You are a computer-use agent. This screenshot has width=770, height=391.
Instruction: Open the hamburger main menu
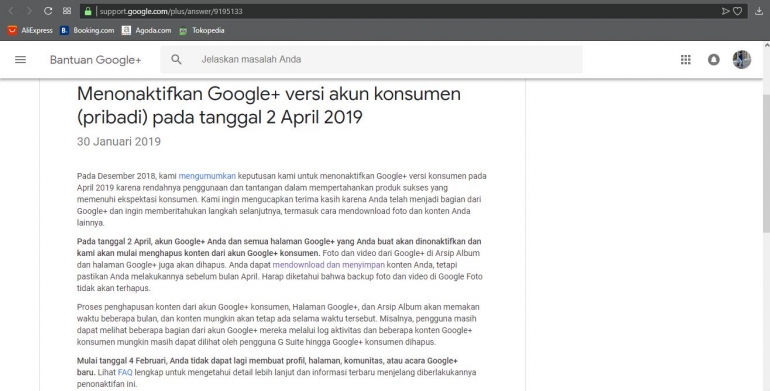click(20, 59)
